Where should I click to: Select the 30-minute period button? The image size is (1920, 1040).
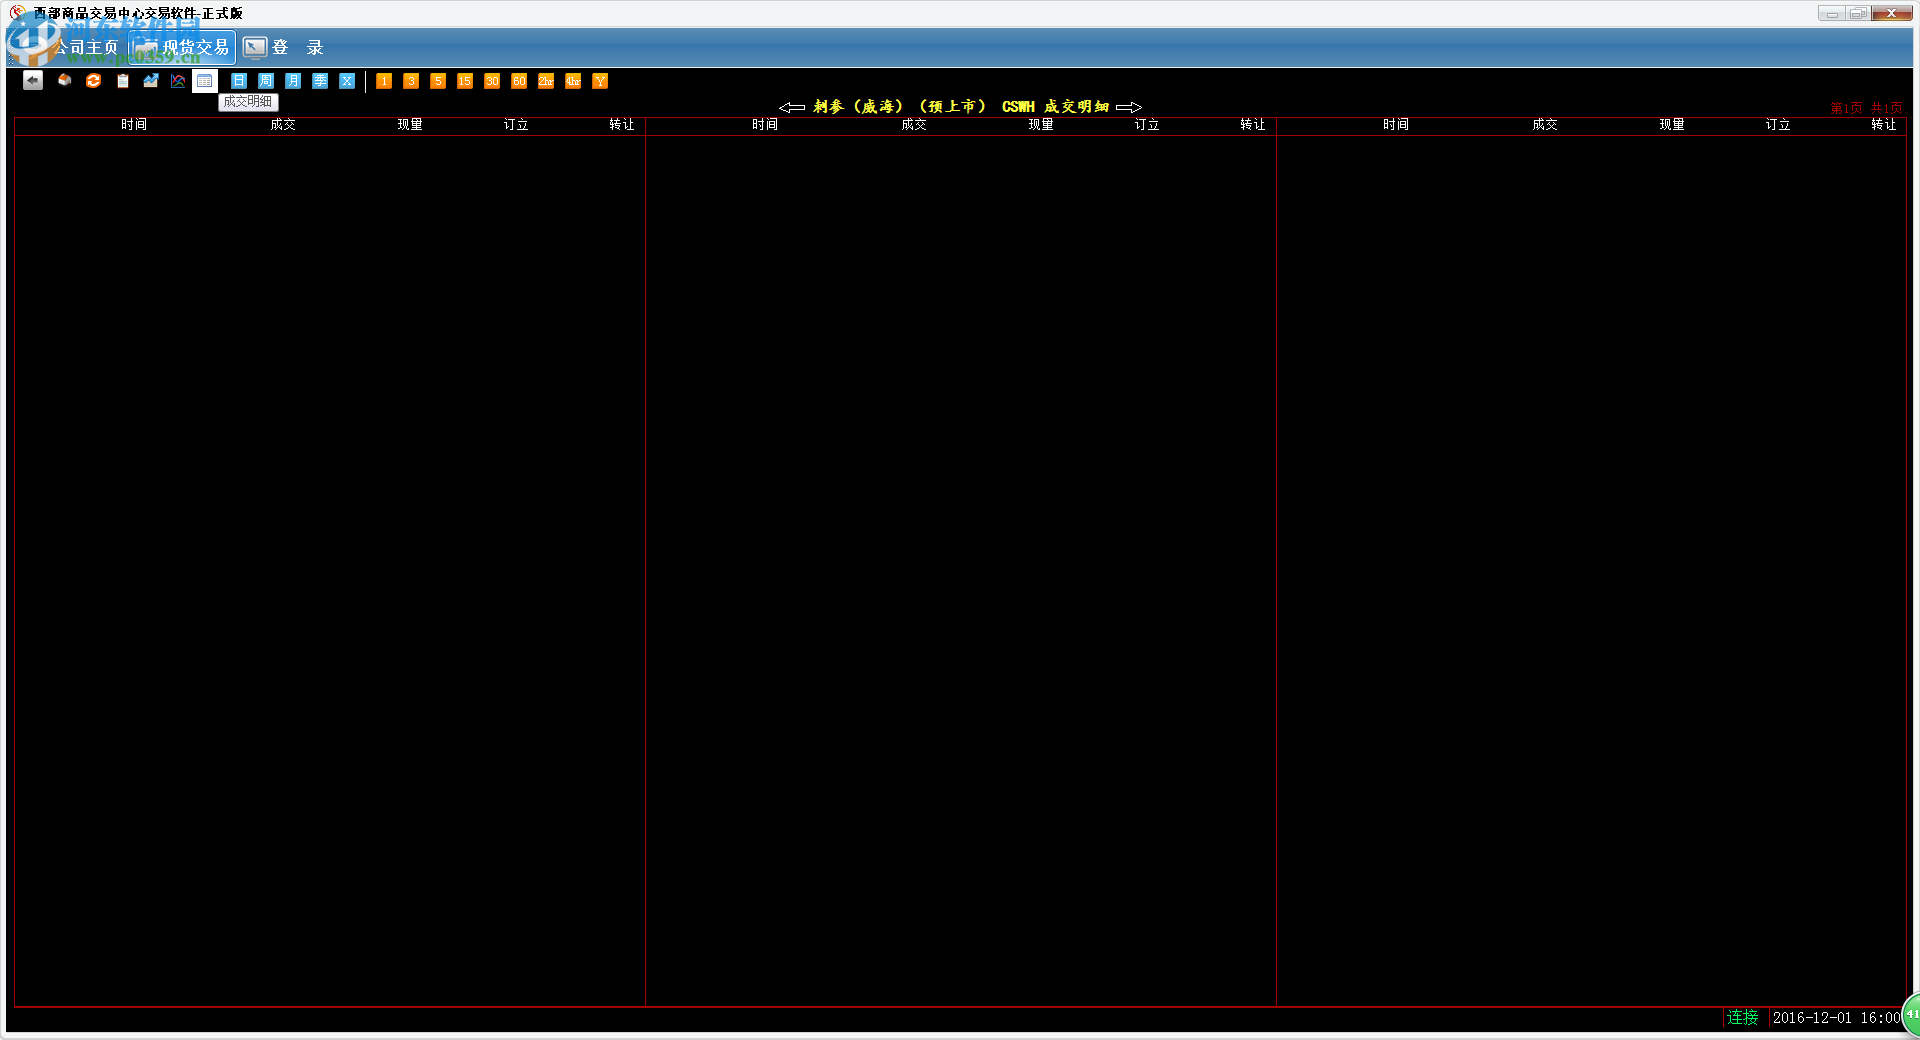492,81
